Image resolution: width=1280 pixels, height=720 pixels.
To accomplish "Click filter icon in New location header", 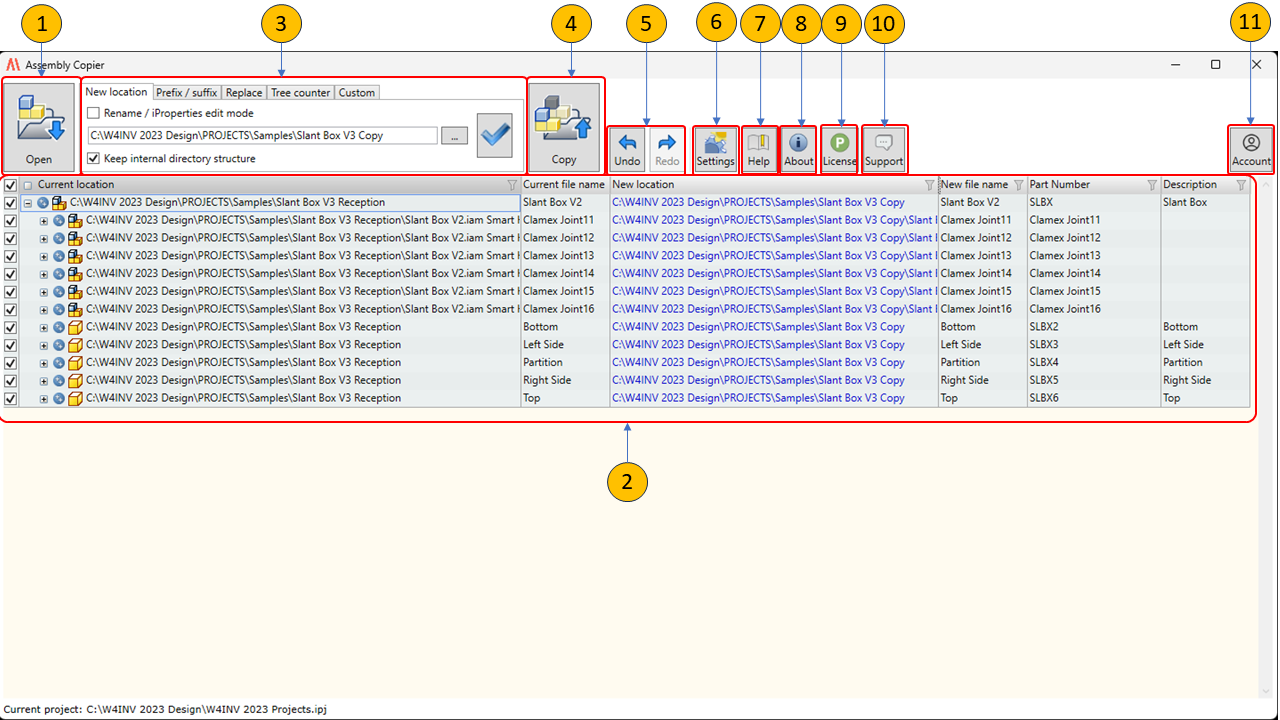I will (930, 185).
